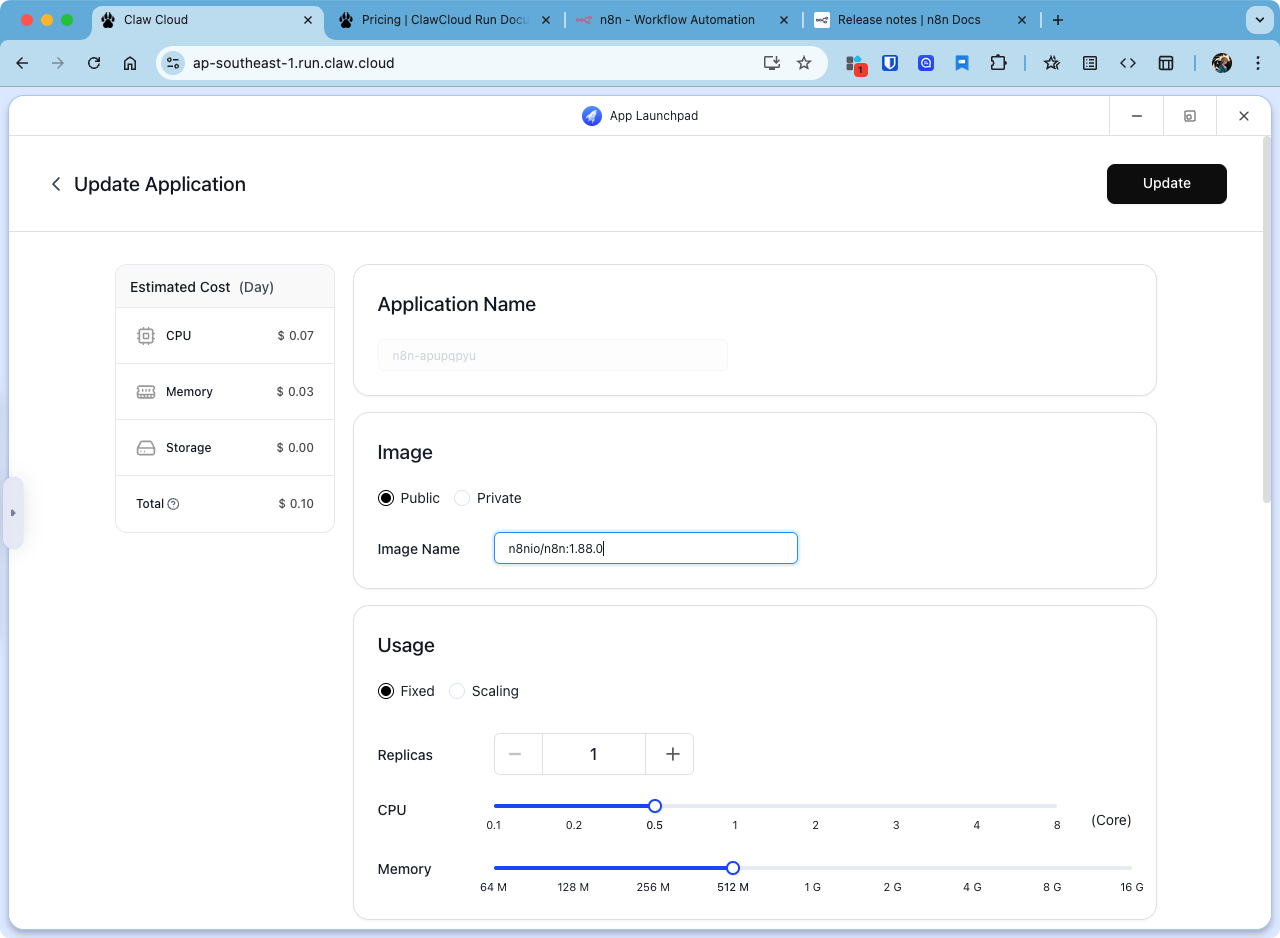
Task: Click the Image Name input field
Action: click(x=646, y=548)
